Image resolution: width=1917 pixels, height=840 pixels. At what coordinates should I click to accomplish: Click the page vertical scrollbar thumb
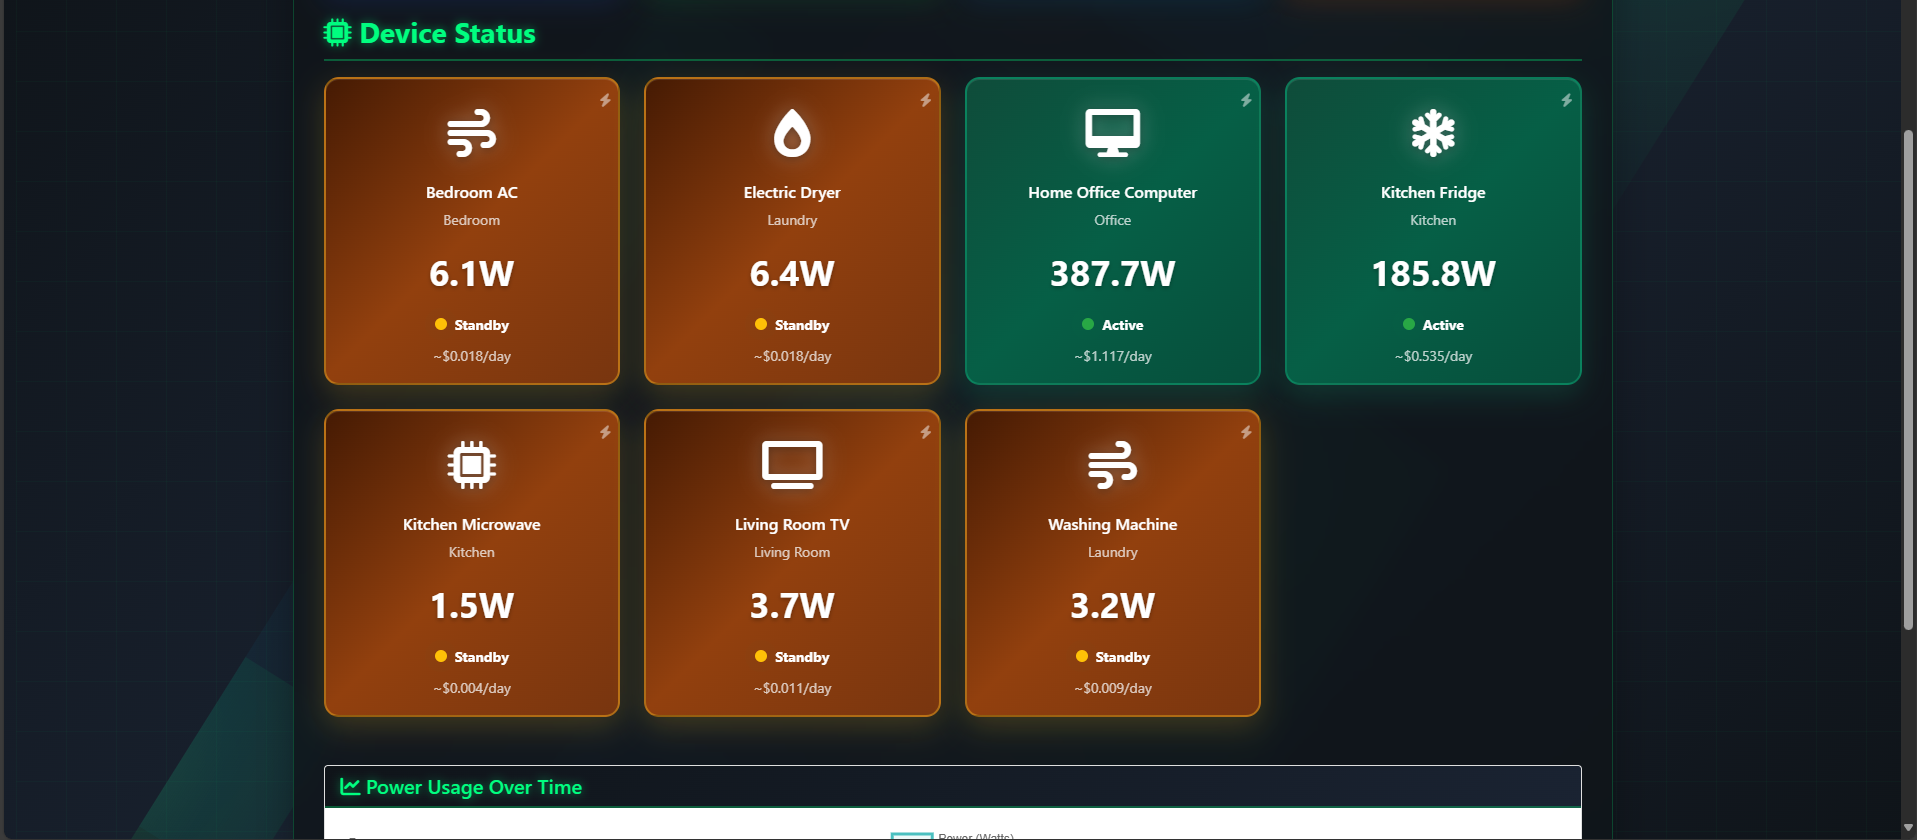click(x=1908, y=380)
